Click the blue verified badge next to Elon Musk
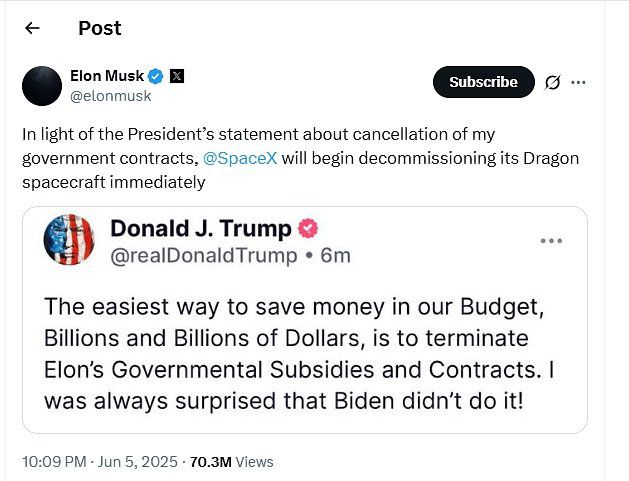Image resolution: width=629 pixels, height=481 pixels. pos(156,76)
